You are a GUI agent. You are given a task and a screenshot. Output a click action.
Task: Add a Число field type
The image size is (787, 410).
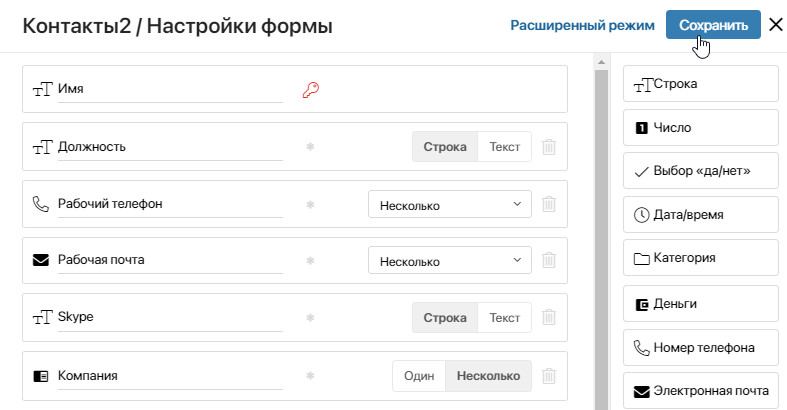pyautogui.click(x=701, y=127)
